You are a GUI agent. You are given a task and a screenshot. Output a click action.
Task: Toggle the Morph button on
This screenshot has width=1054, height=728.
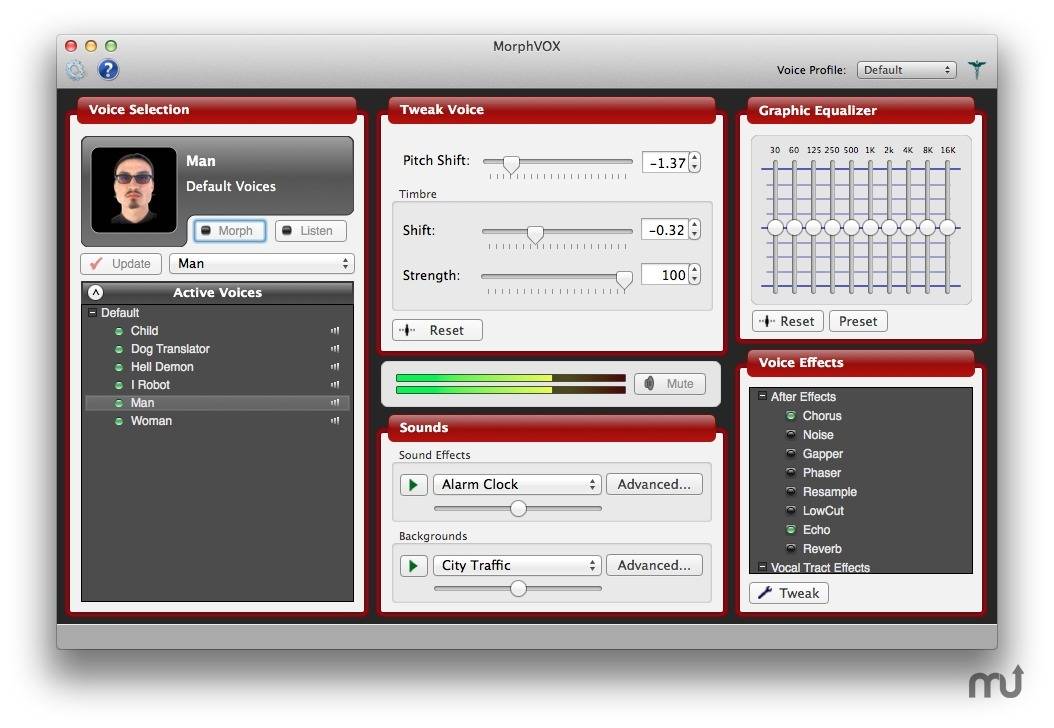click(229, 231)
